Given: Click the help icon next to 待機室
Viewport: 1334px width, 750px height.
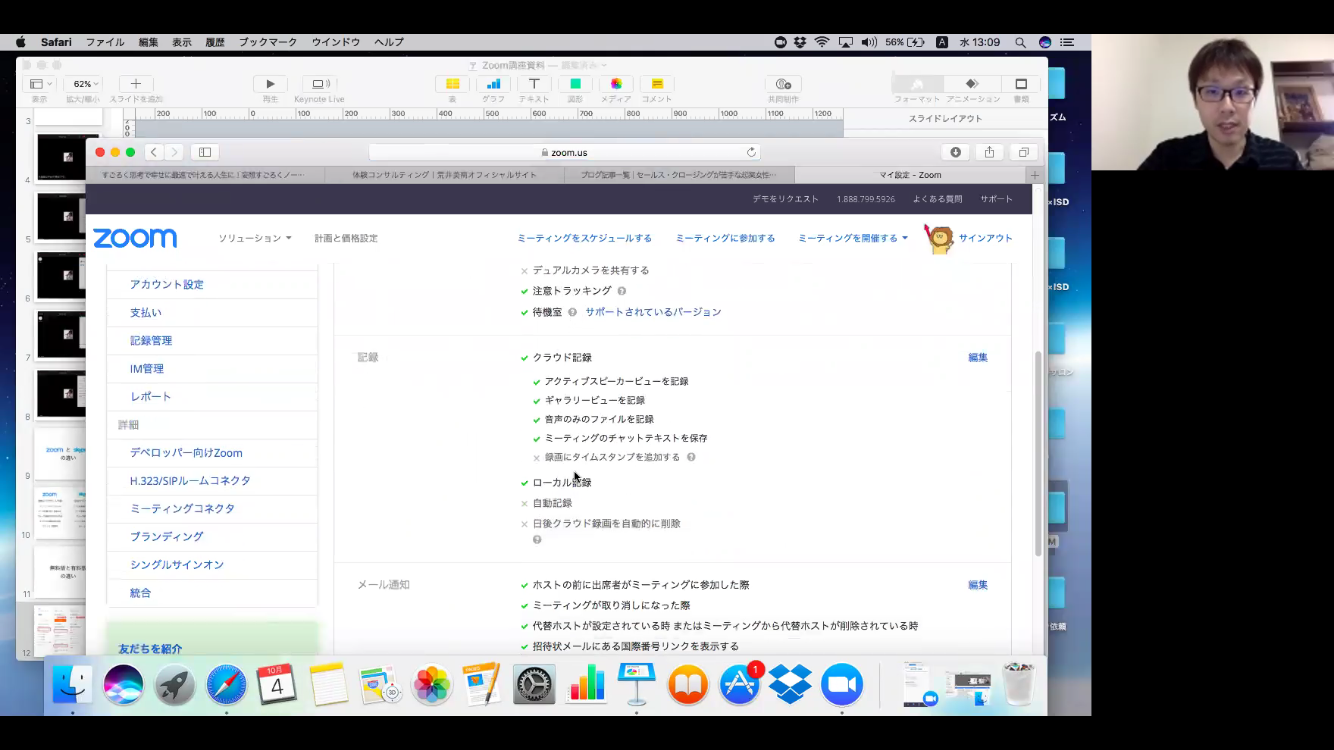Looking at the screenshot, I should 573,312.
